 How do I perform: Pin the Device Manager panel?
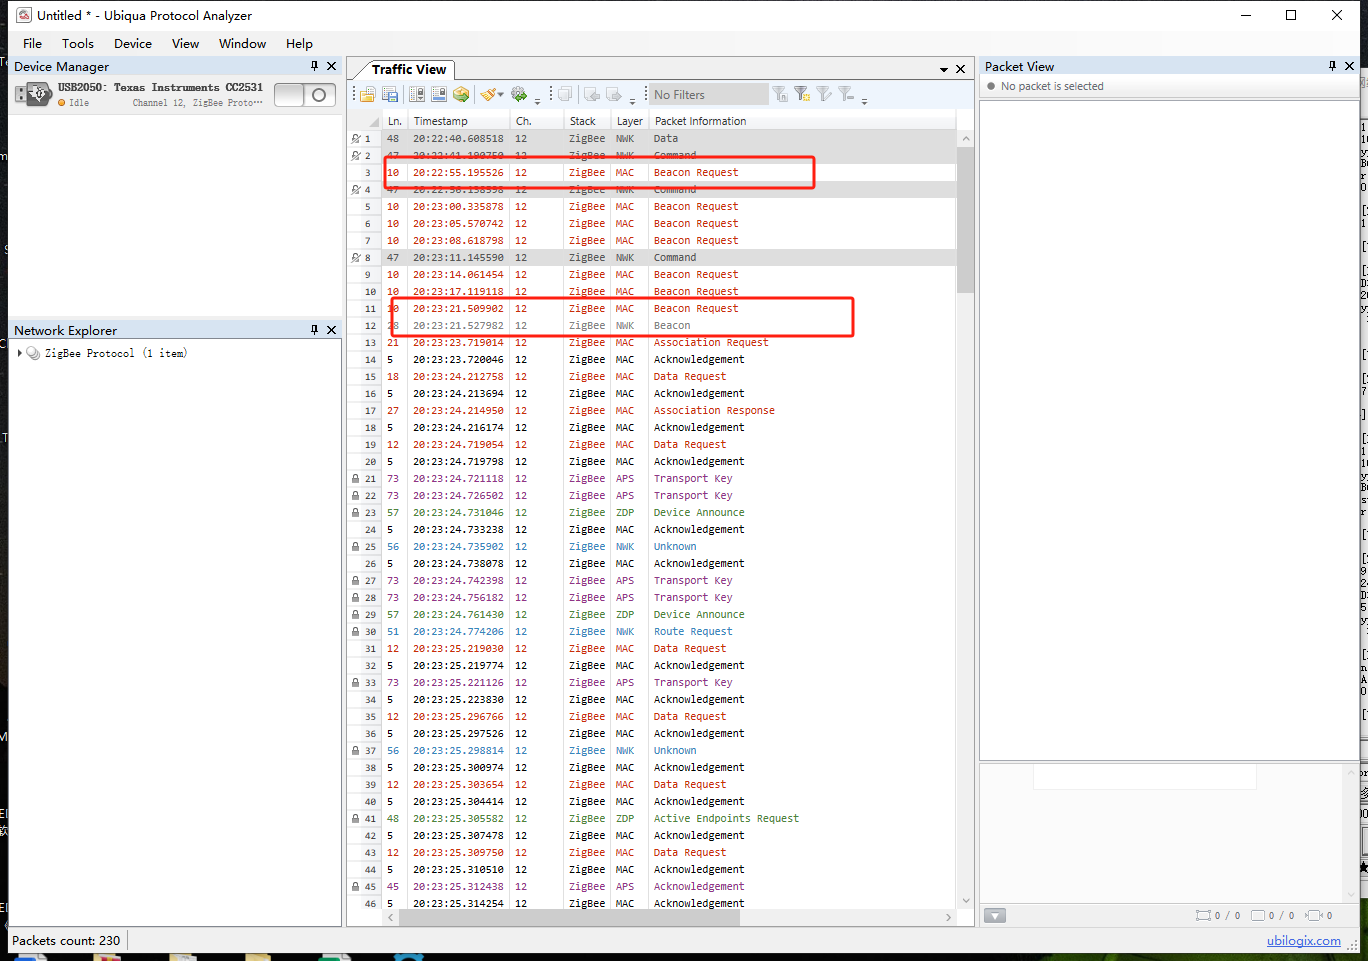pyautogui.click(x=314, y=66)
